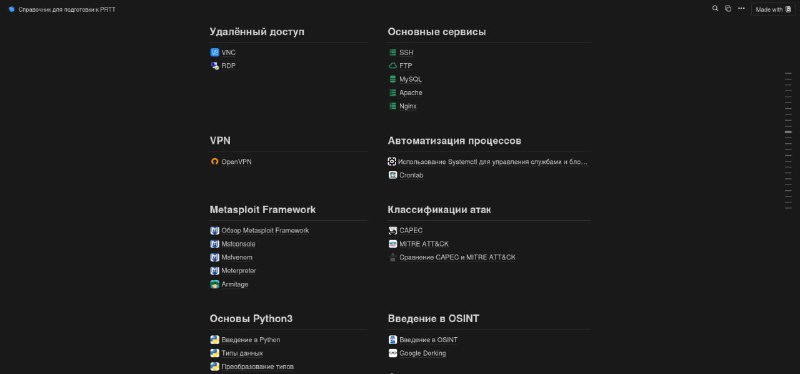Viewport: 800px width, 374px height.
Task: Click the Msfvenom page icon
Action: 214,258
